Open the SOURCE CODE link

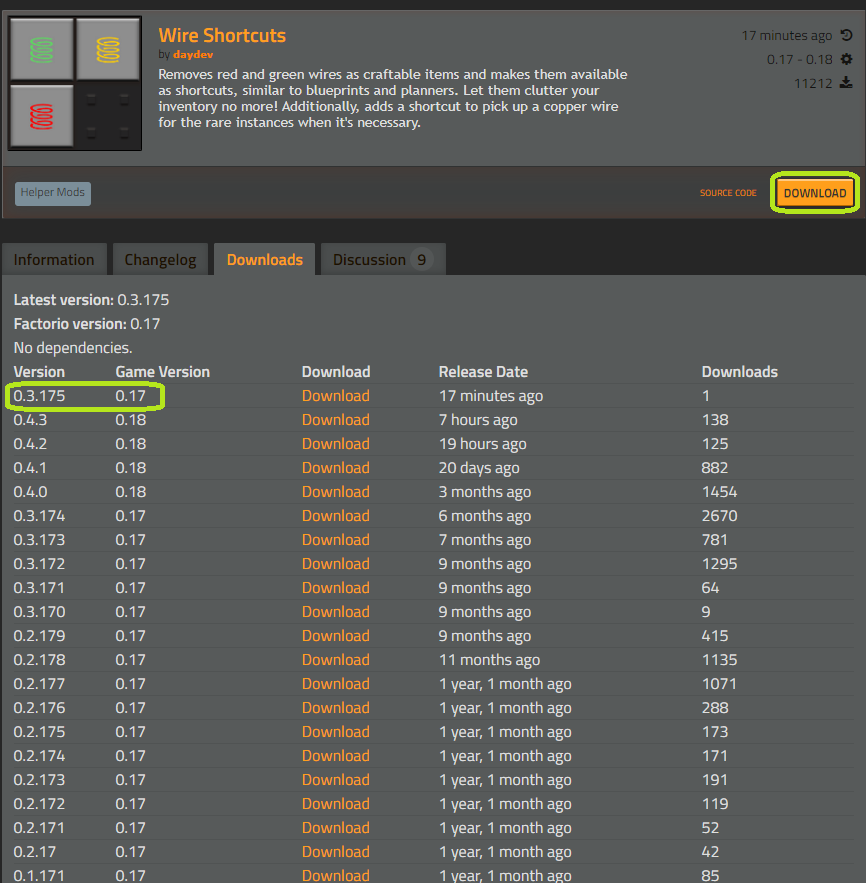[728, 193]
